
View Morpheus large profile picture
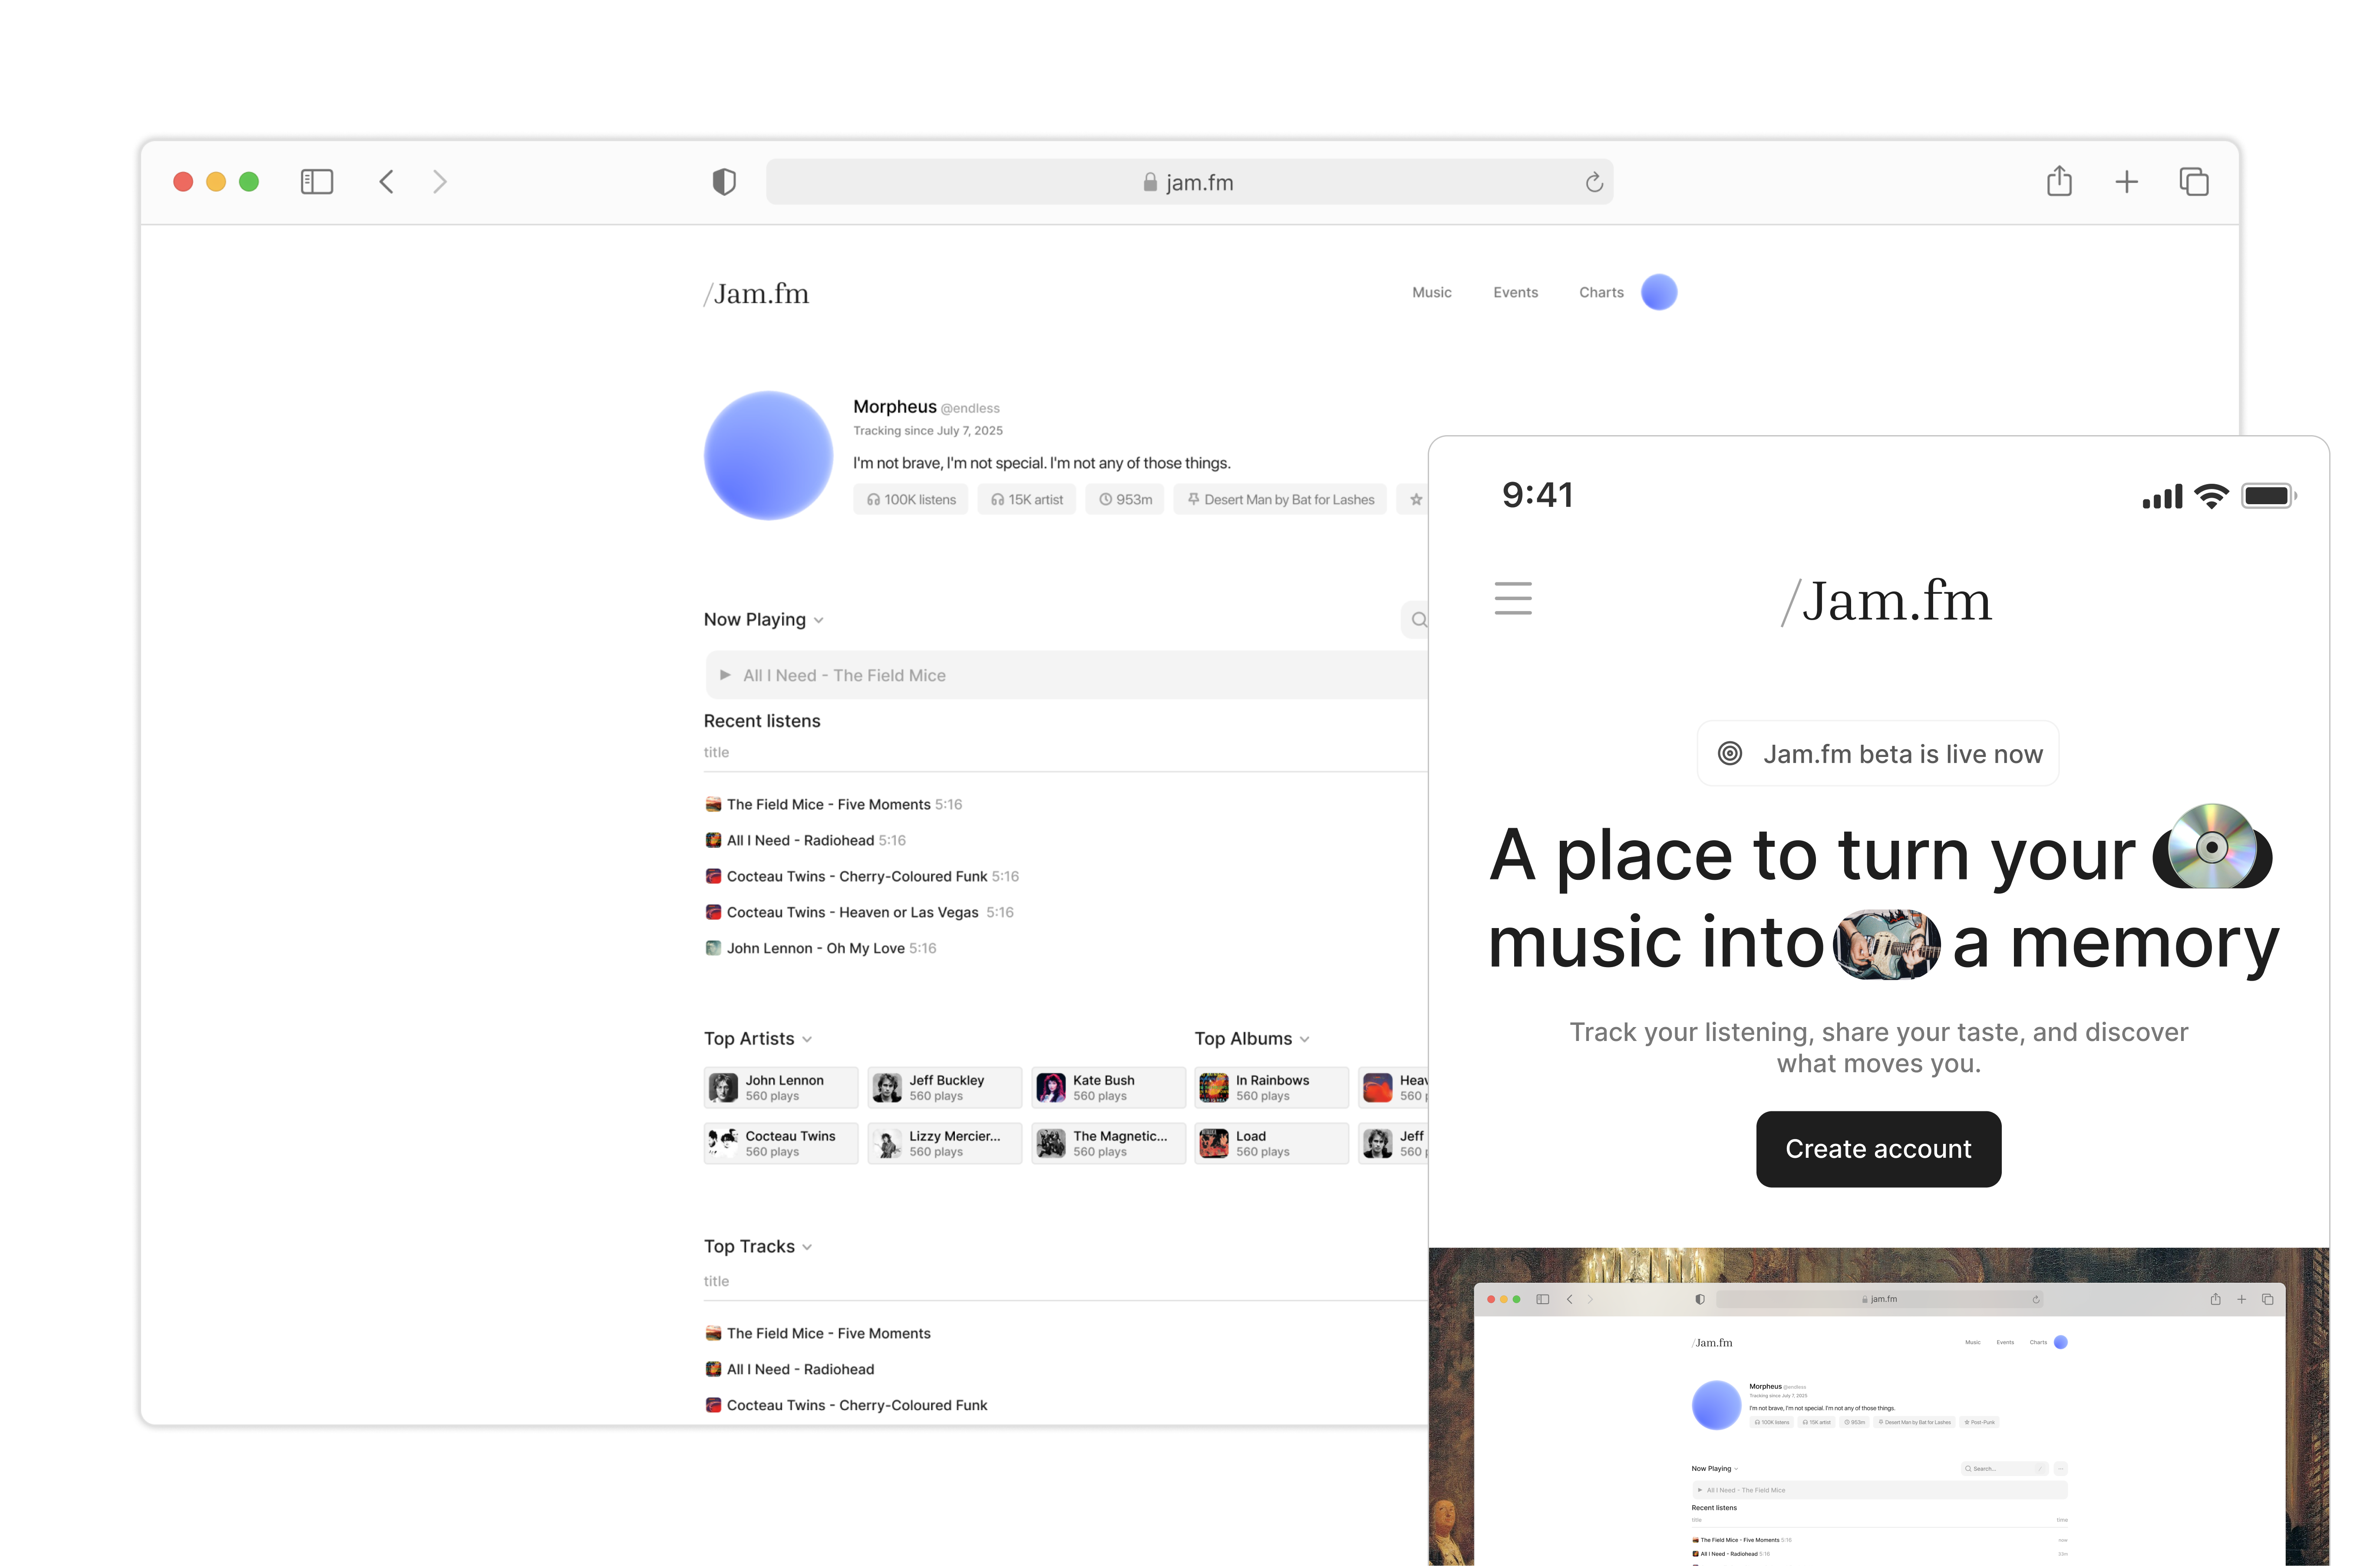pos(768,455)
